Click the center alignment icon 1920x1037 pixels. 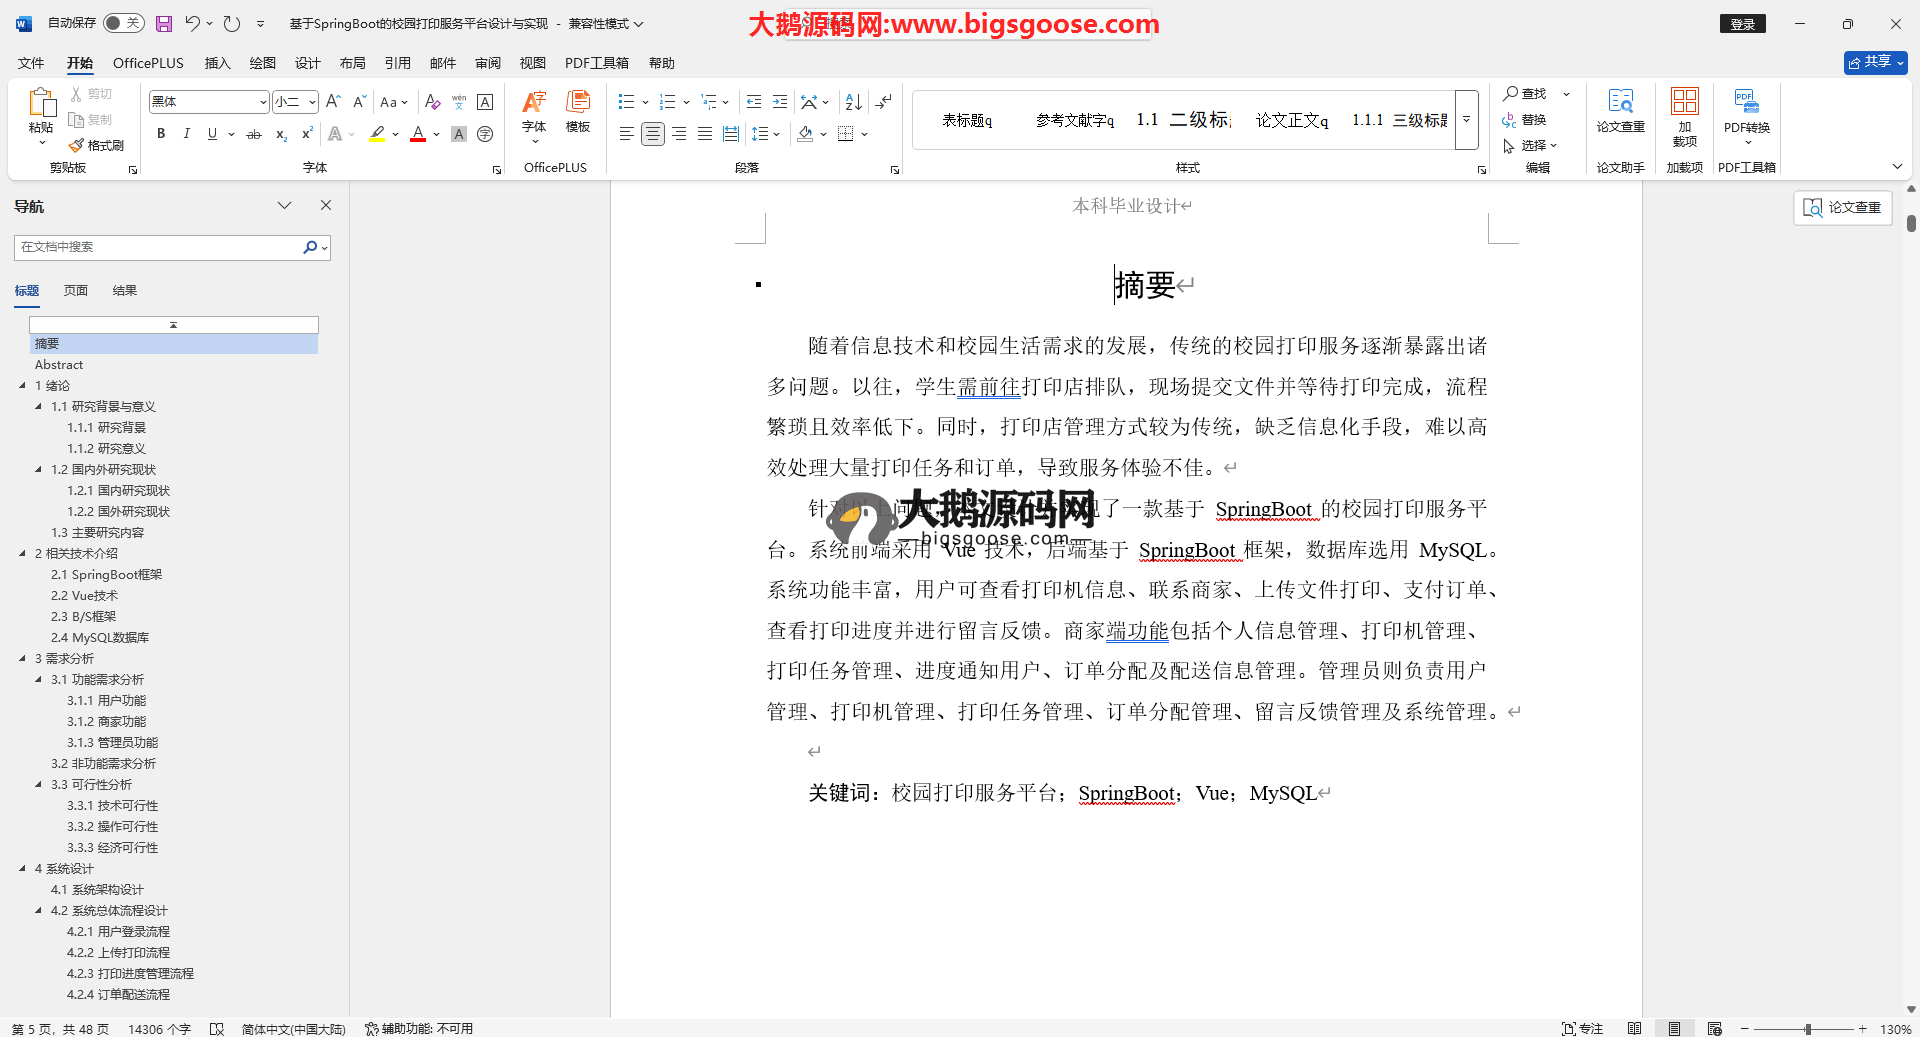point(652,134)
